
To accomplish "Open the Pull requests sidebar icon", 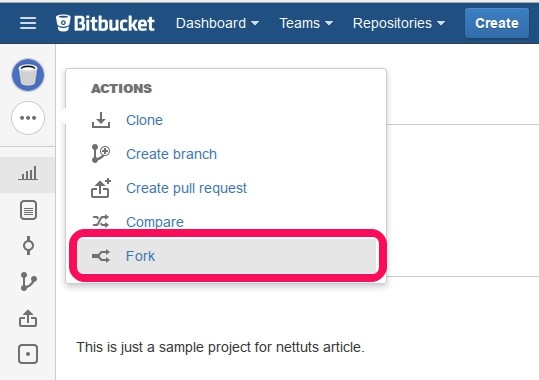I will pos(28,318).
